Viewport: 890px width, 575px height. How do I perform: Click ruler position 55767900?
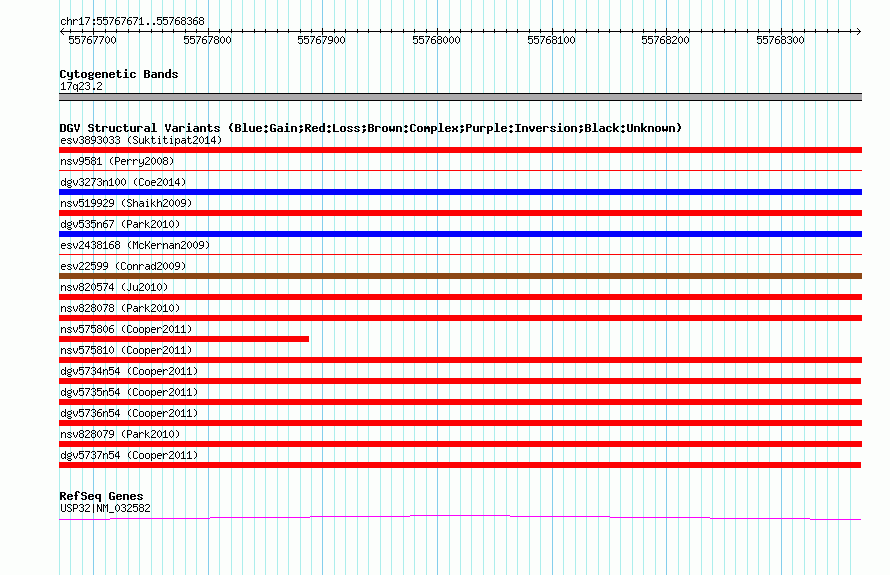pyautogui.click(x=321, y=40)
